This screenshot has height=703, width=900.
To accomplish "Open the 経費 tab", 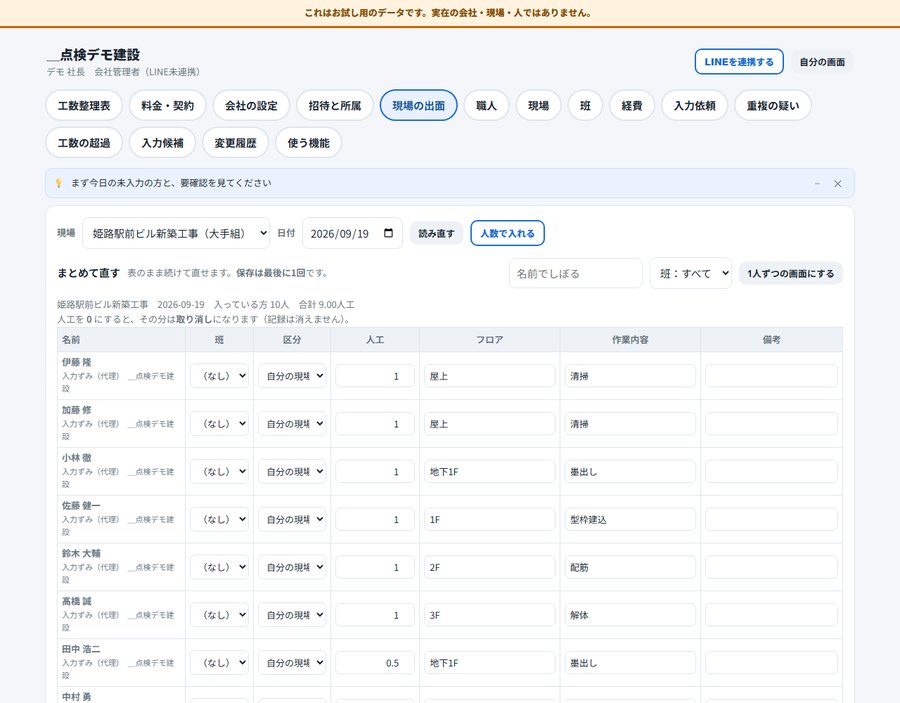I will (631, 106).
